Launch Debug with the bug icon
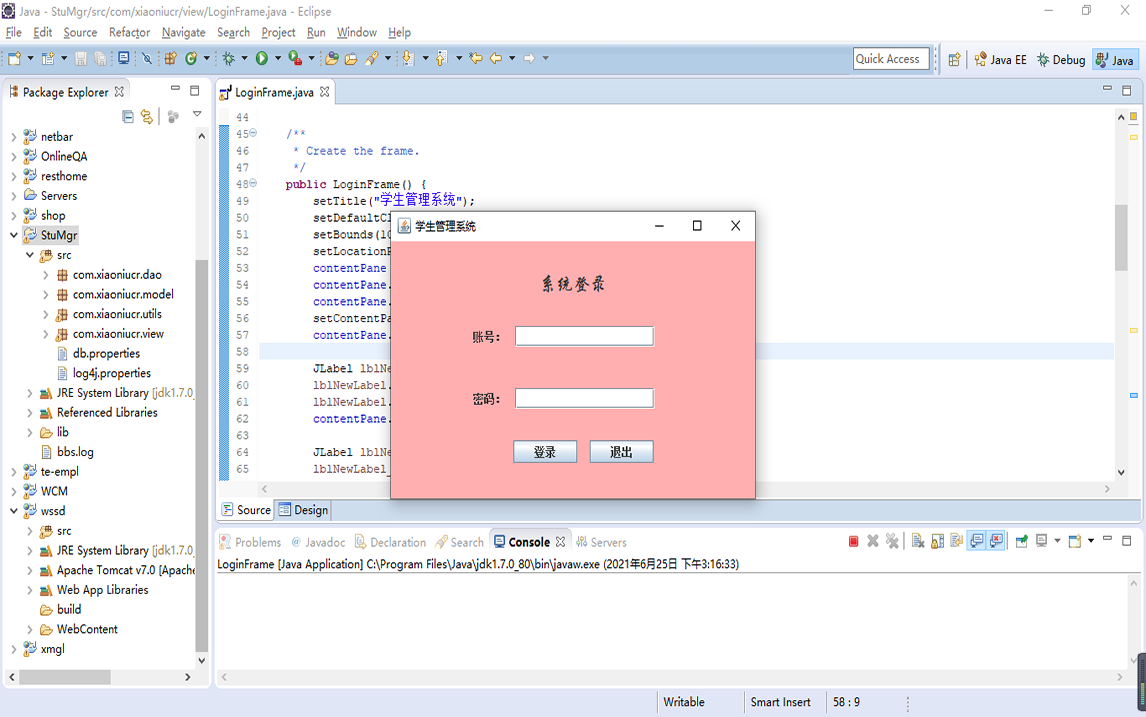This screenshot has height=717, width=1146. pyautogui.click(x=229, y=58)
